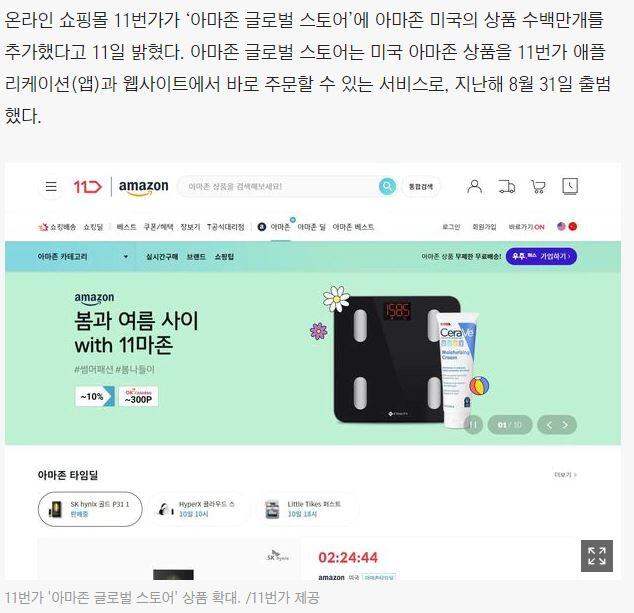The height and width of the screenshot is (613, 634).
Task: Click the 11st logo
Action: pos(87,186)
